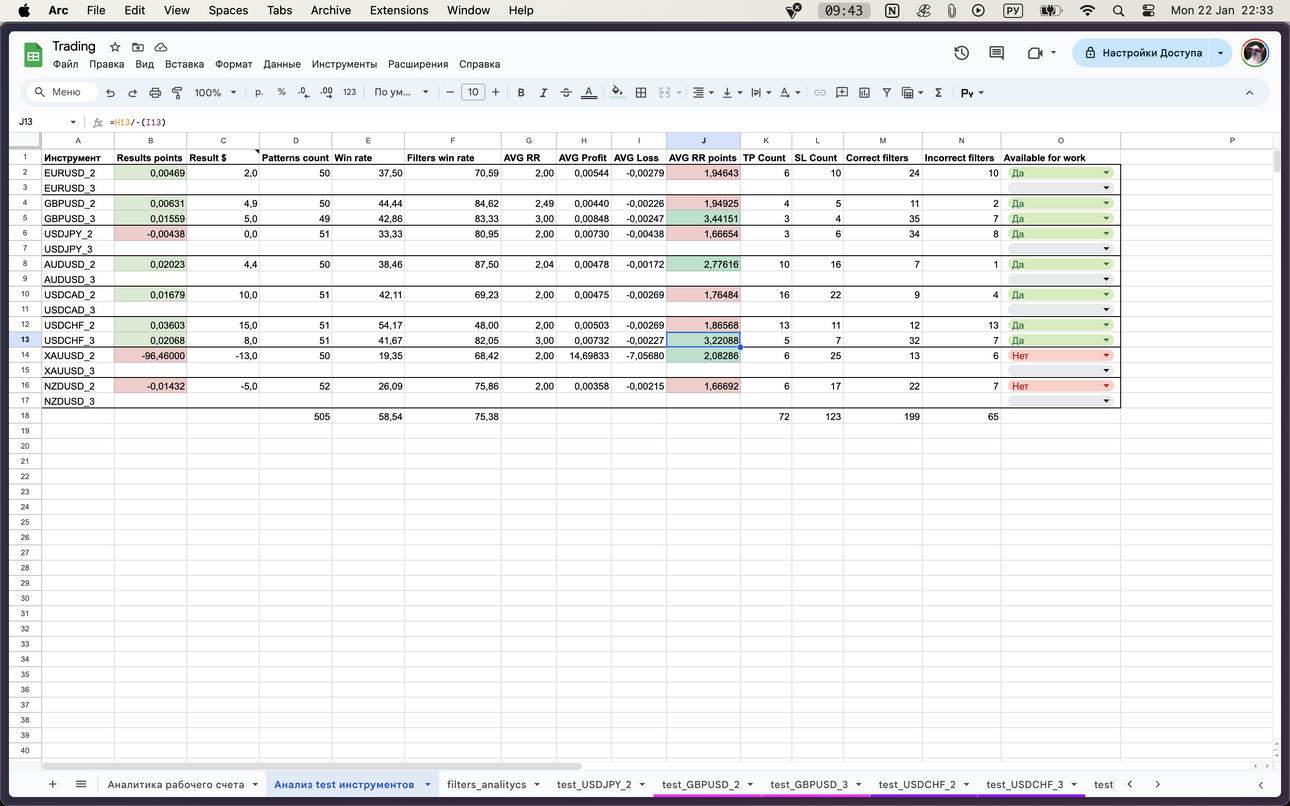
Task: Click the video meeting camera icon
Action: 1035,53
